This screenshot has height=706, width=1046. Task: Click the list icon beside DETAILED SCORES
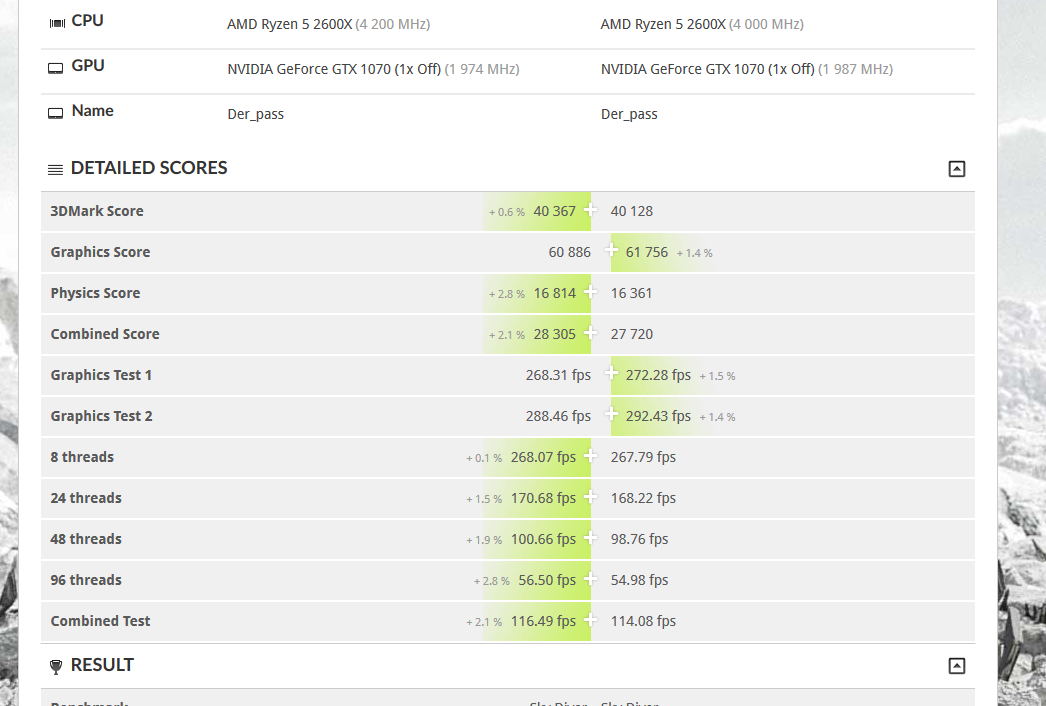pyautogui.click(x=55, y=169)
